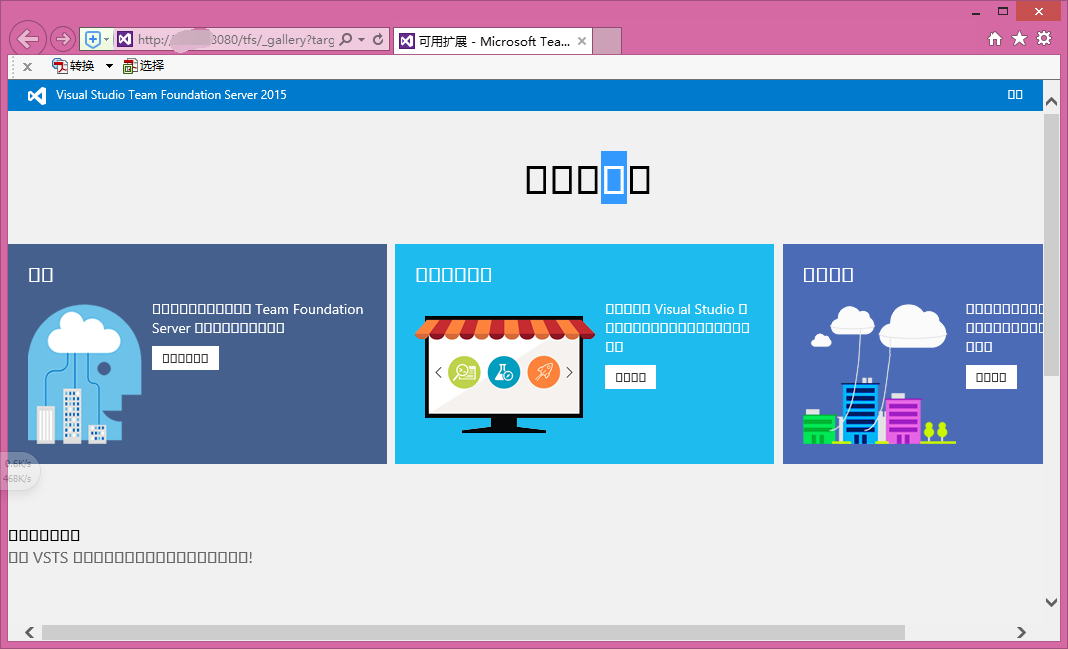
Task: Go back with the browser back arrow
Action: point(28,39)
